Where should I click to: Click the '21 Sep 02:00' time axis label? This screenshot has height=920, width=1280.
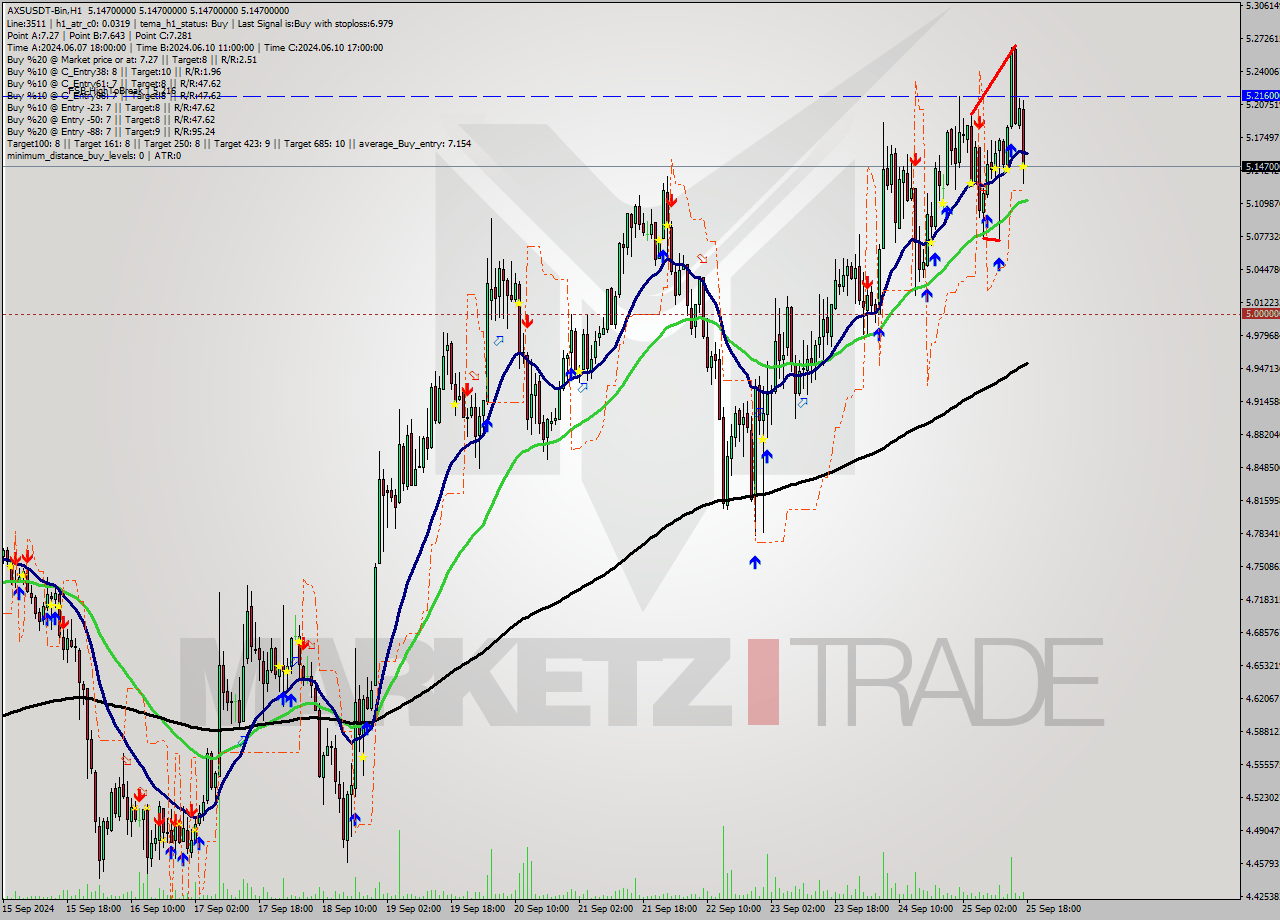[605, 909]
